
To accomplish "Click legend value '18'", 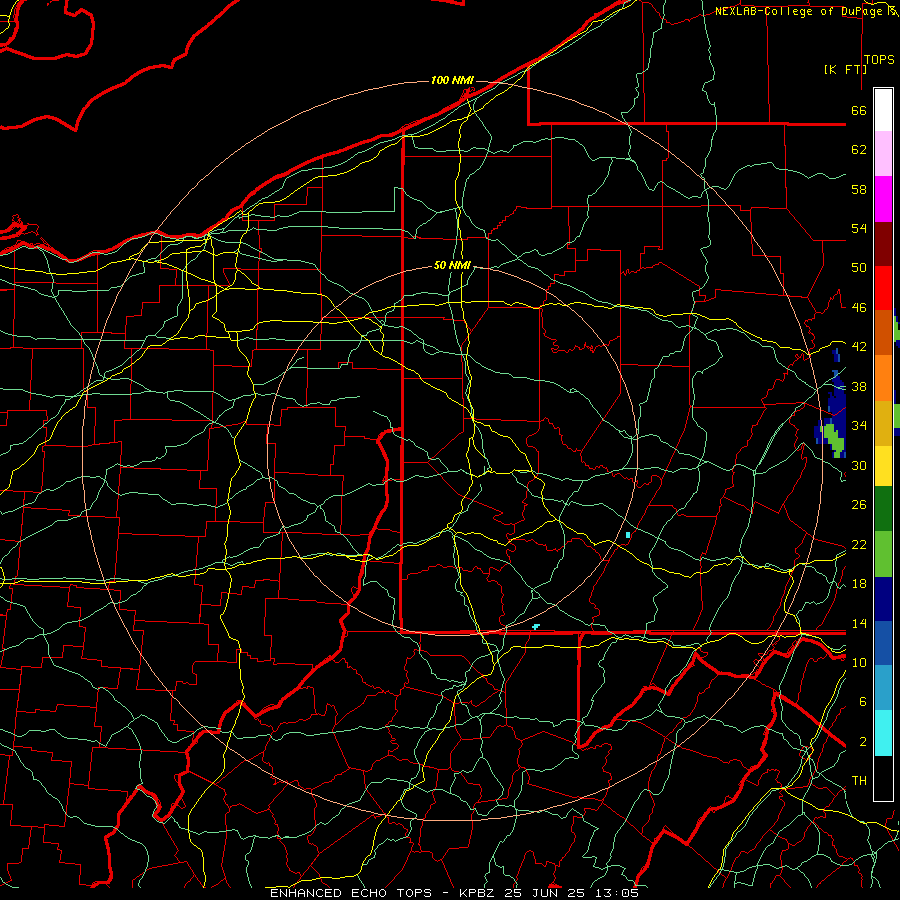I will click(x=859, y=584).
